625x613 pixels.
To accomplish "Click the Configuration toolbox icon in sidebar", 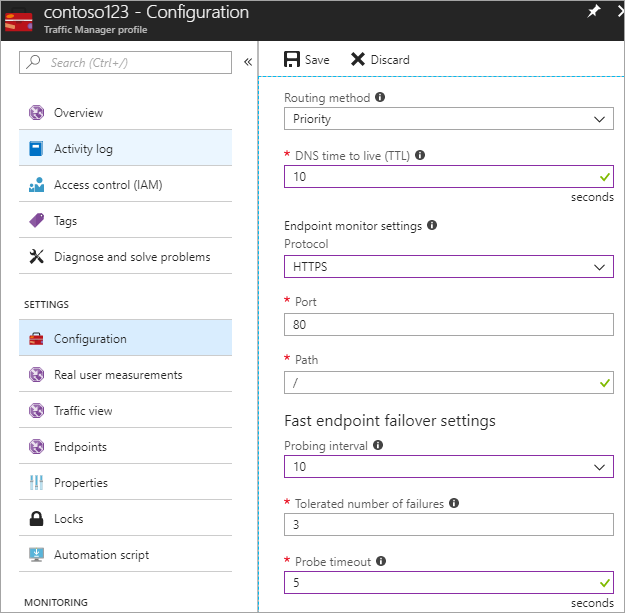I will pyautogui.click(x=36, y=339).
